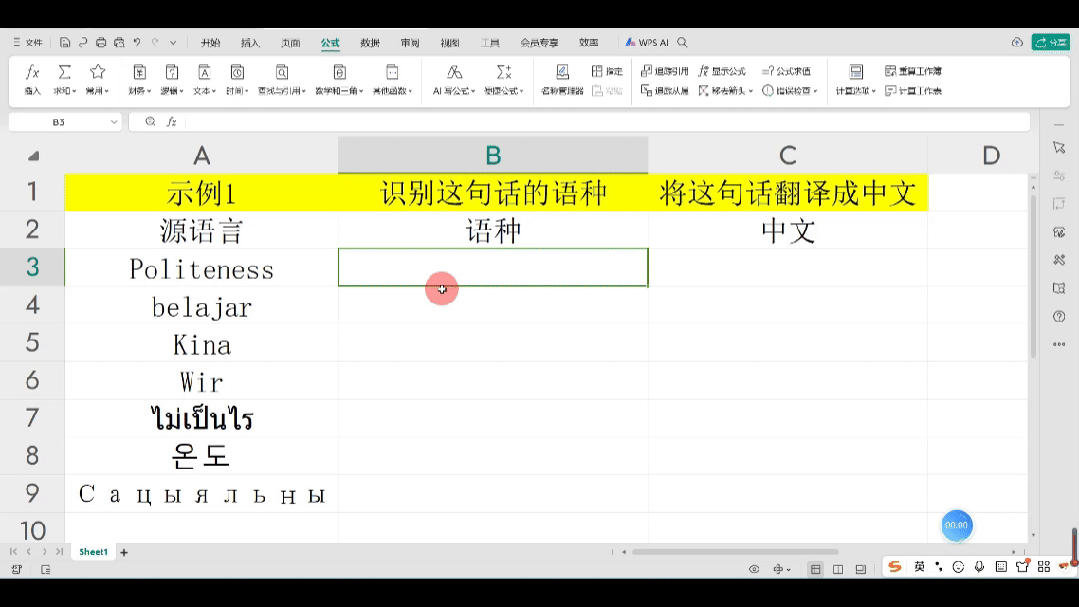Switch to the Insert (插入) tab

click(250, 43)
